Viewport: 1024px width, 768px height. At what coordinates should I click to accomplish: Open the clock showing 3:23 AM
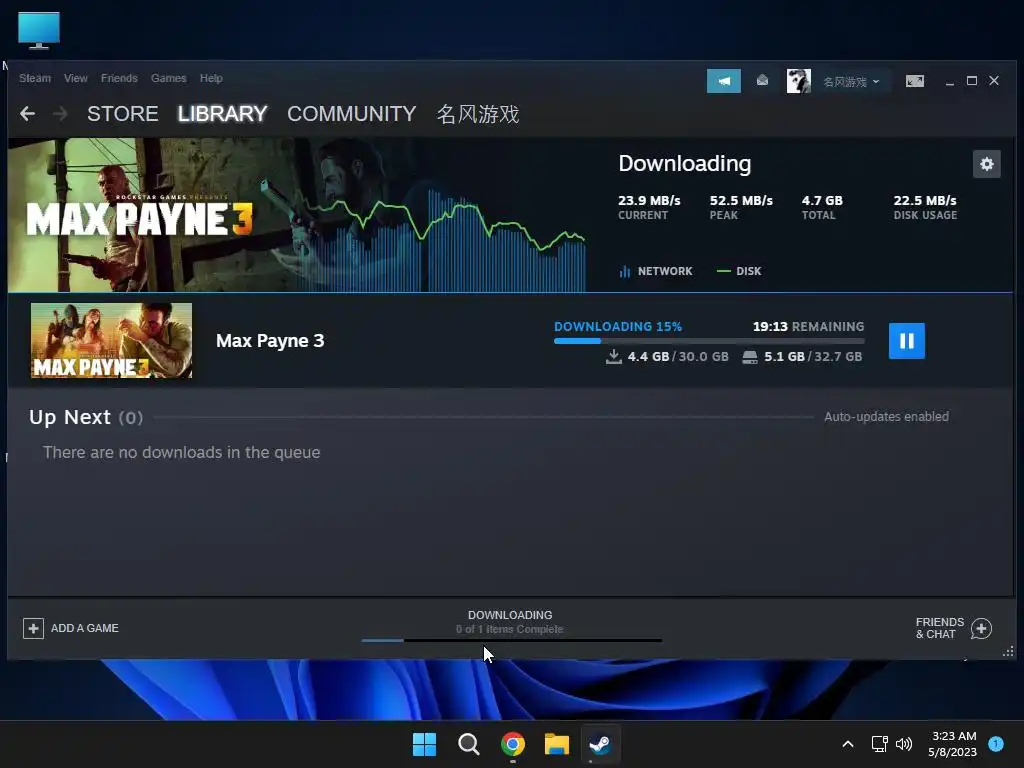(x=952, y=744)
